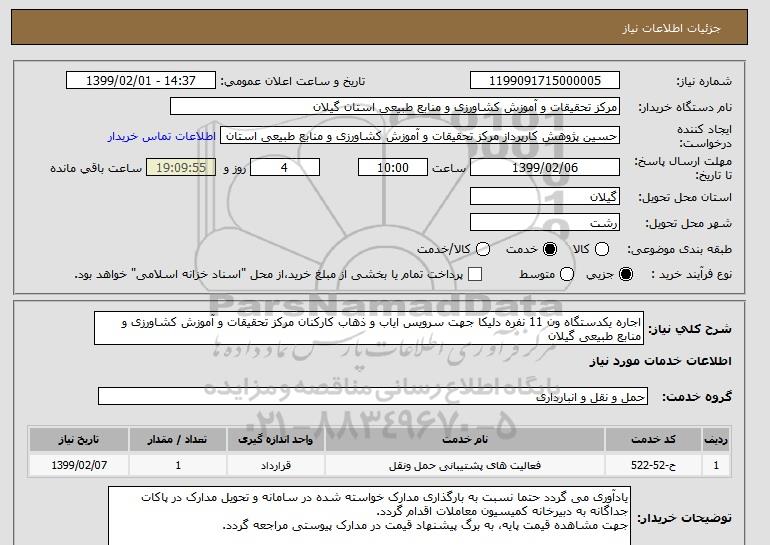Screen dimensions: 770x545
Task: Click the days remaining field showing 4
Action: pyautogui.click(x=285, y=167)
